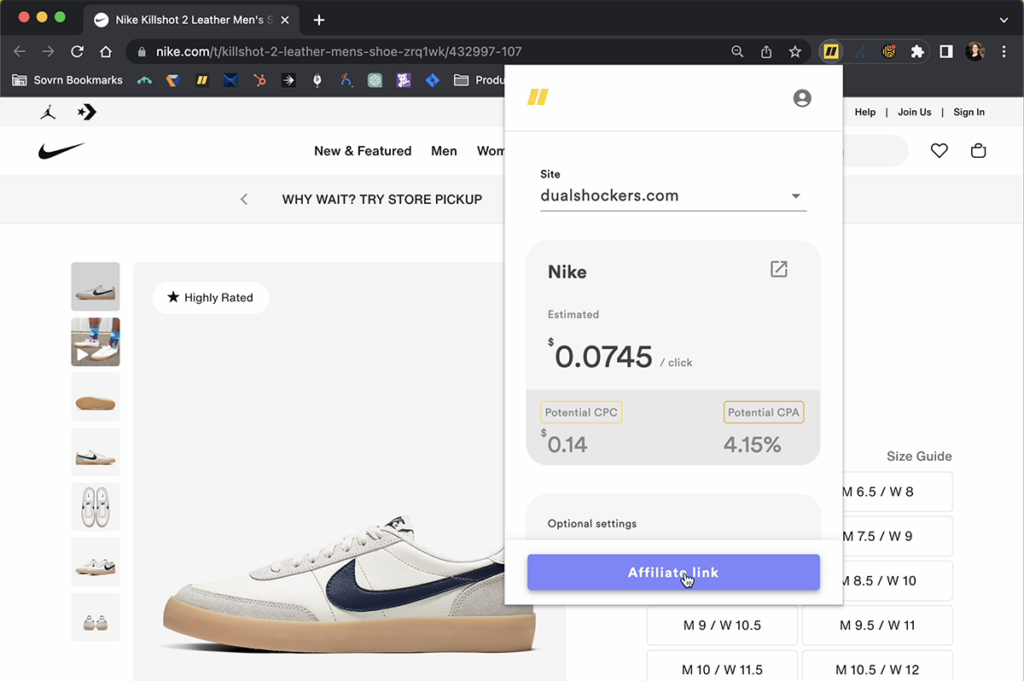The width and height of the screenshot is (1024, 681).
Task: Pick size M 7.5 / W 9
Action: point(897,536)
